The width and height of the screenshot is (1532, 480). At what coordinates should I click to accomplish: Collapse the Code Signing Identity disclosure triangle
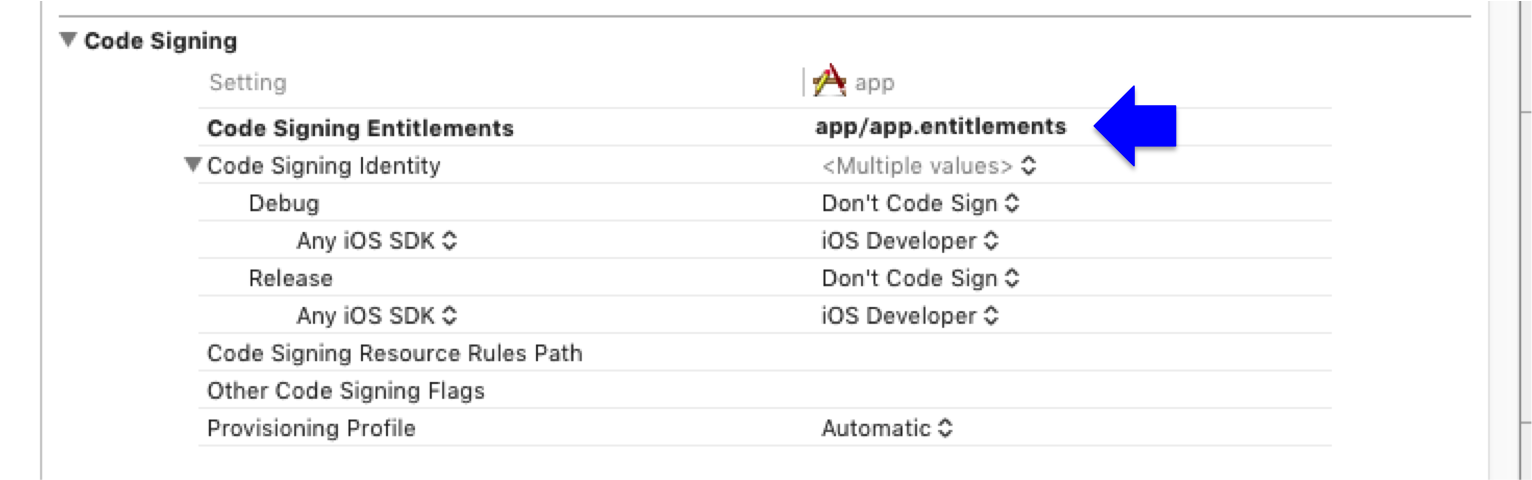(x=193, y=166)
